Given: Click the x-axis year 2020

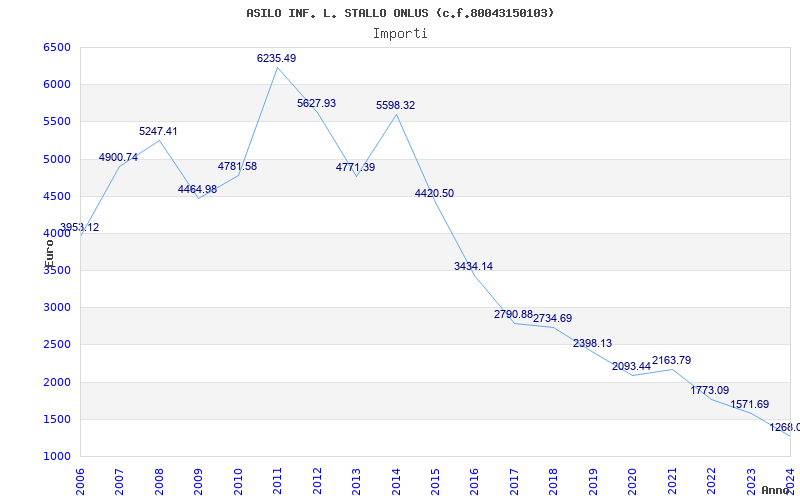Looking at the screenshot, I should (x=633, y=481).
